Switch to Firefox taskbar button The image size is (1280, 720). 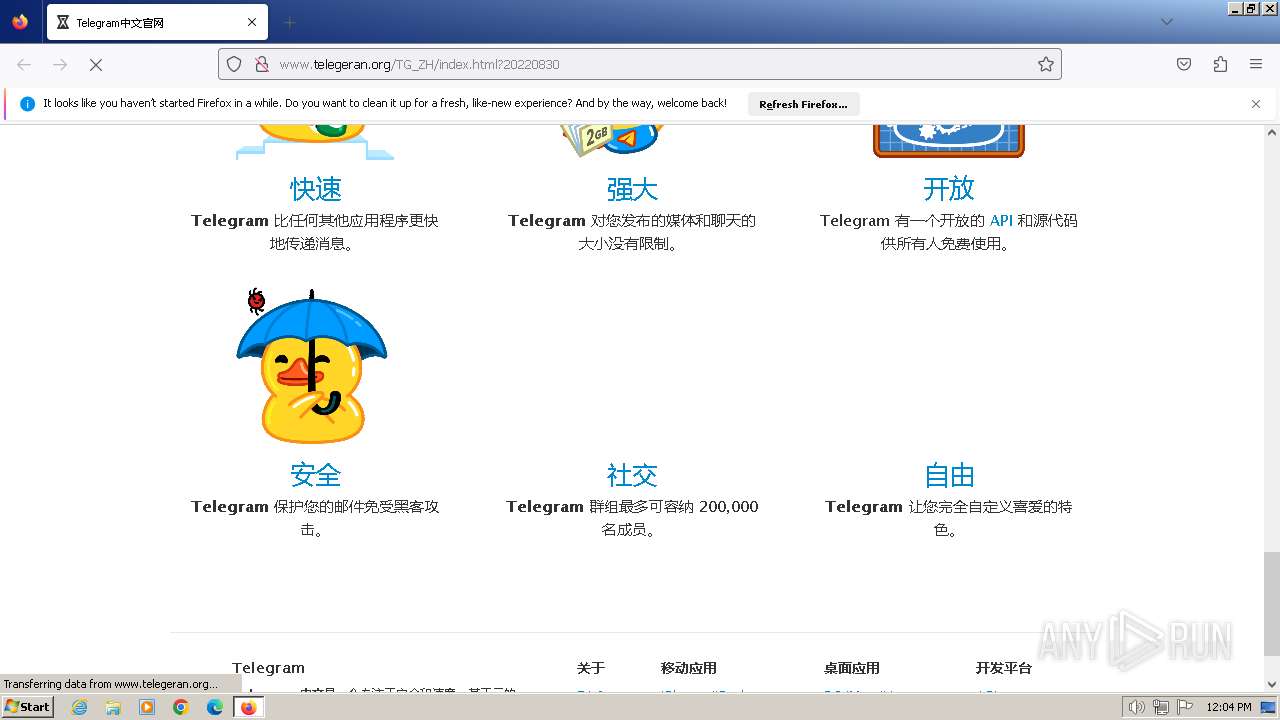coord(248,707)
